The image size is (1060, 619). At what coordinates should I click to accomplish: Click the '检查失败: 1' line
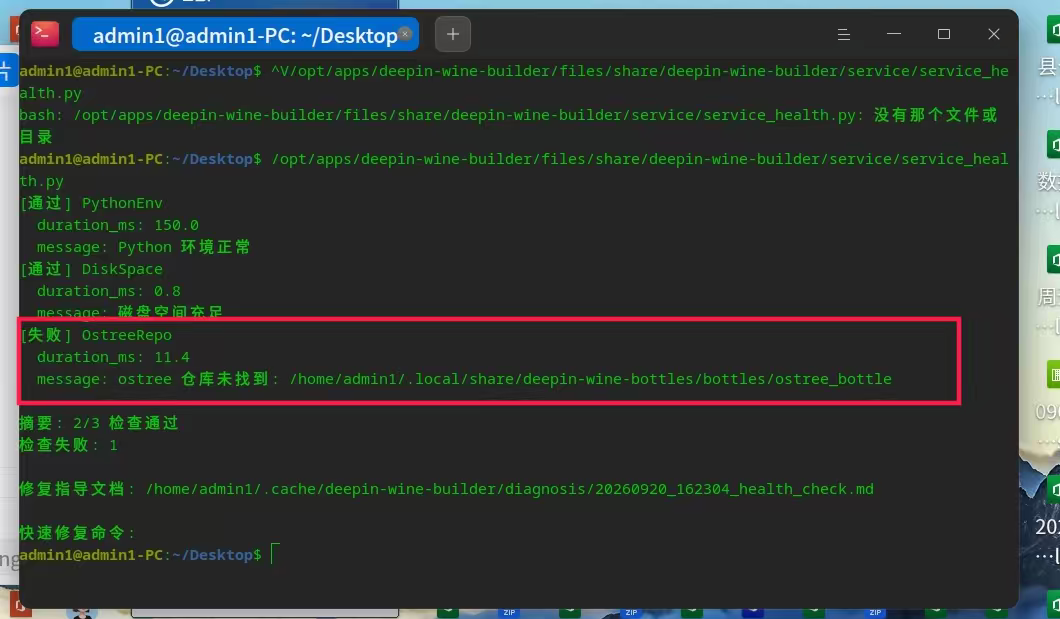[x=68, y=445]
